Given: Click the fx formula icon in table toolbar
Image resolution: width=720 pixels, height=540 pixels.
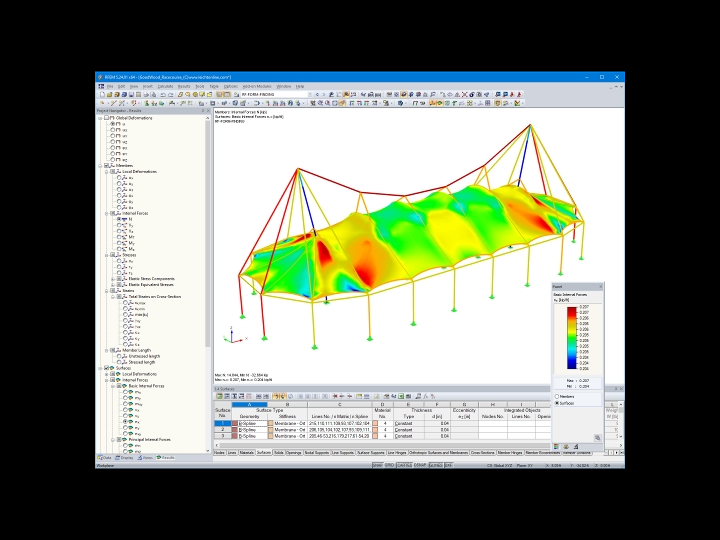Looking at the screenshot, I should (x=426, y=396).
